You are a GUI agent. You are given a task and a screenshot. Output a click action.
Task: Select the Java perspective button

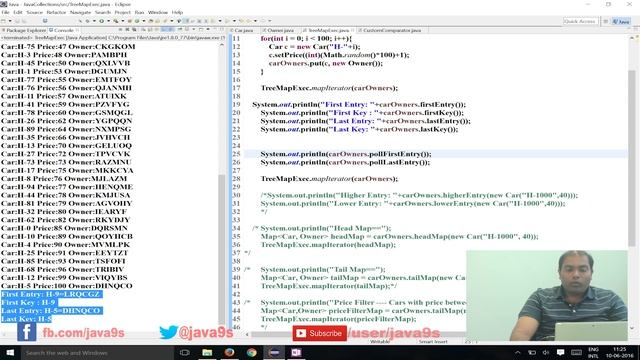click(x=621, y=21)
